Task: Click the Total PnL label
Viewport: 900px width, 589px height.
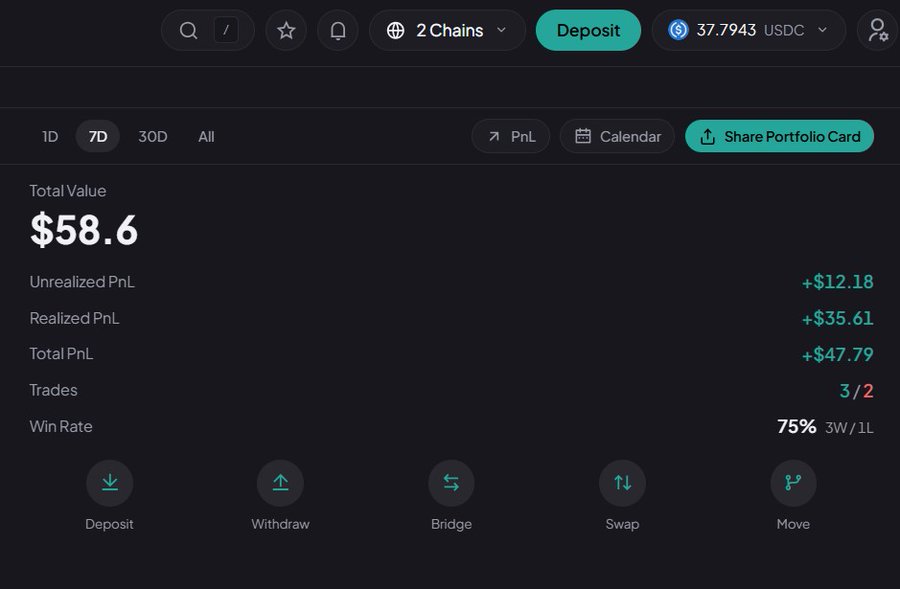Action: coord(61,354)
